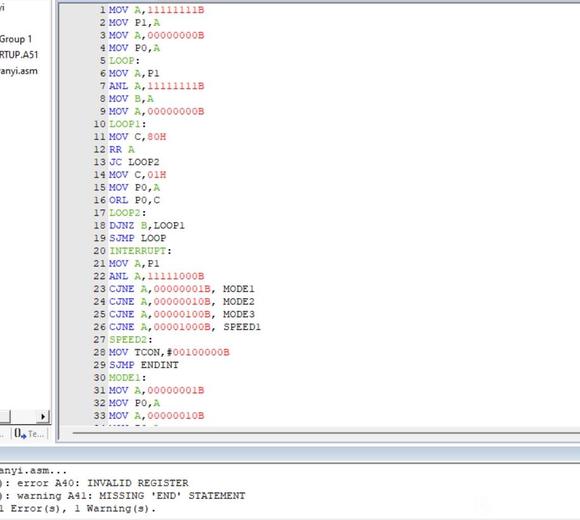Click the CJNE line jumping to MODE2
The width and height of the screenshot is (580, 520).
pyautogui.click(x=182, y=302)
